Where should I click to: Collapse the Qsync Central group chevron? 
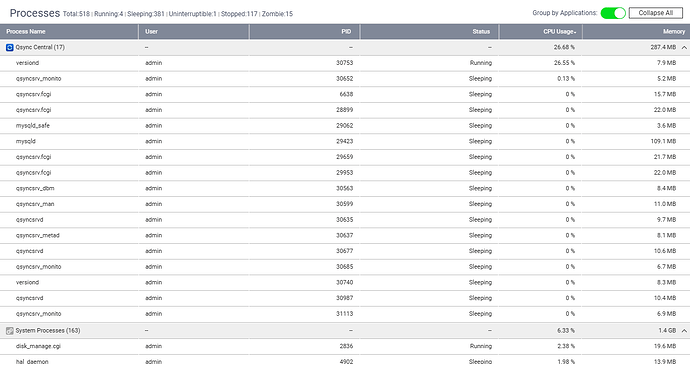tap(684, 48)
